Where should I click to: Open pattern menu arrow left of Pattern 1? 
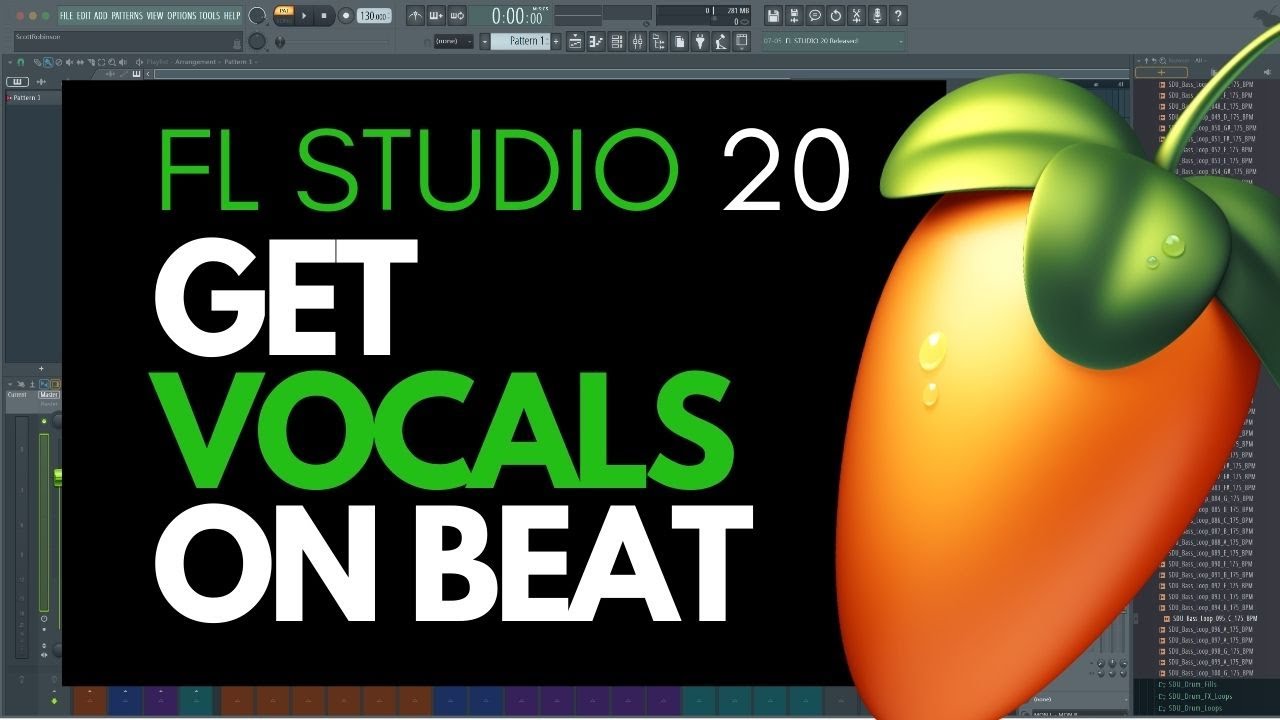(485, 41)
